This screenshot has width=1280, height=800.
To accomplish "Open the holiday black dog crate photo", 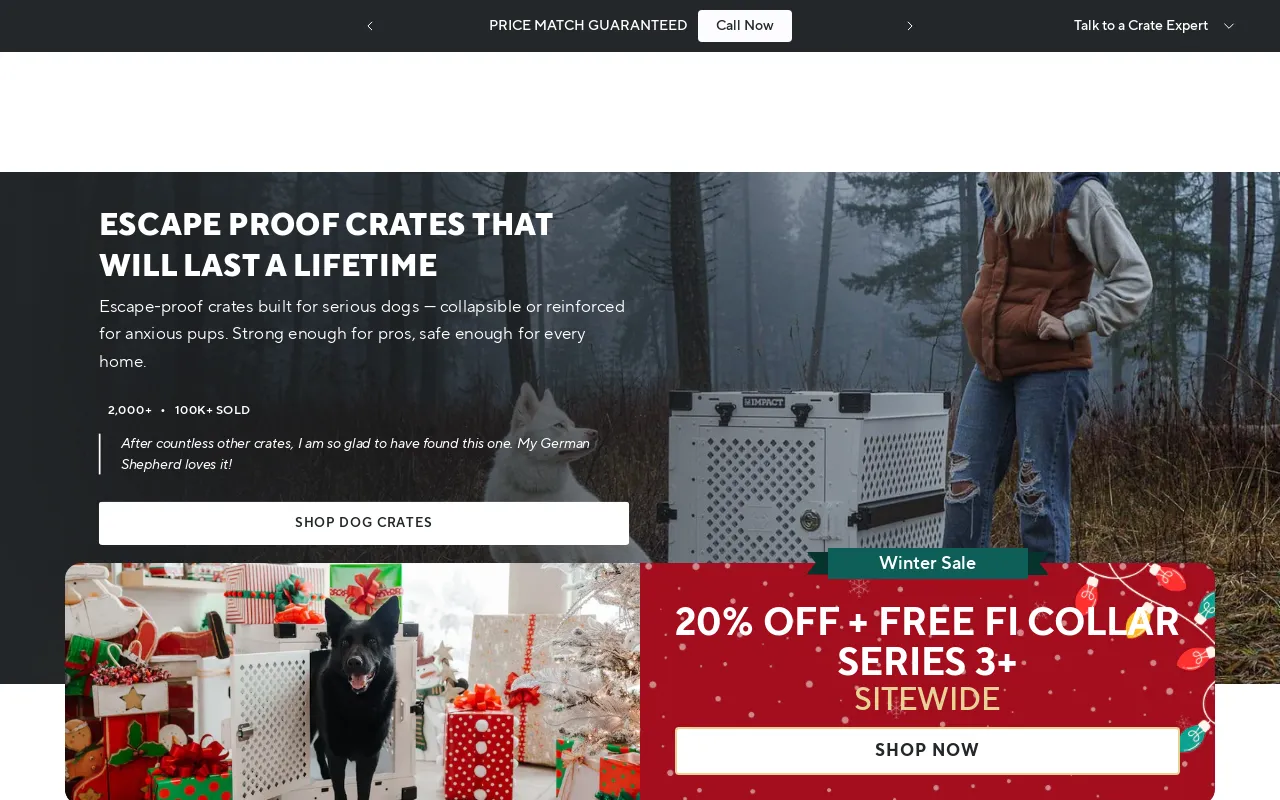I will pos(352,681).
